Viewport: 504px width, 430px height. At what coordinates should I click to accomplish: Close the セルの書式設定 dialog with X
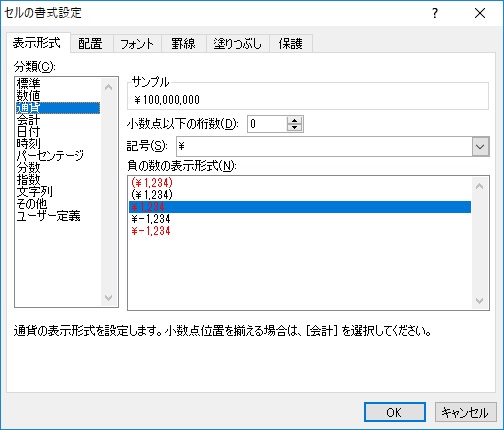tap(480, 13)
